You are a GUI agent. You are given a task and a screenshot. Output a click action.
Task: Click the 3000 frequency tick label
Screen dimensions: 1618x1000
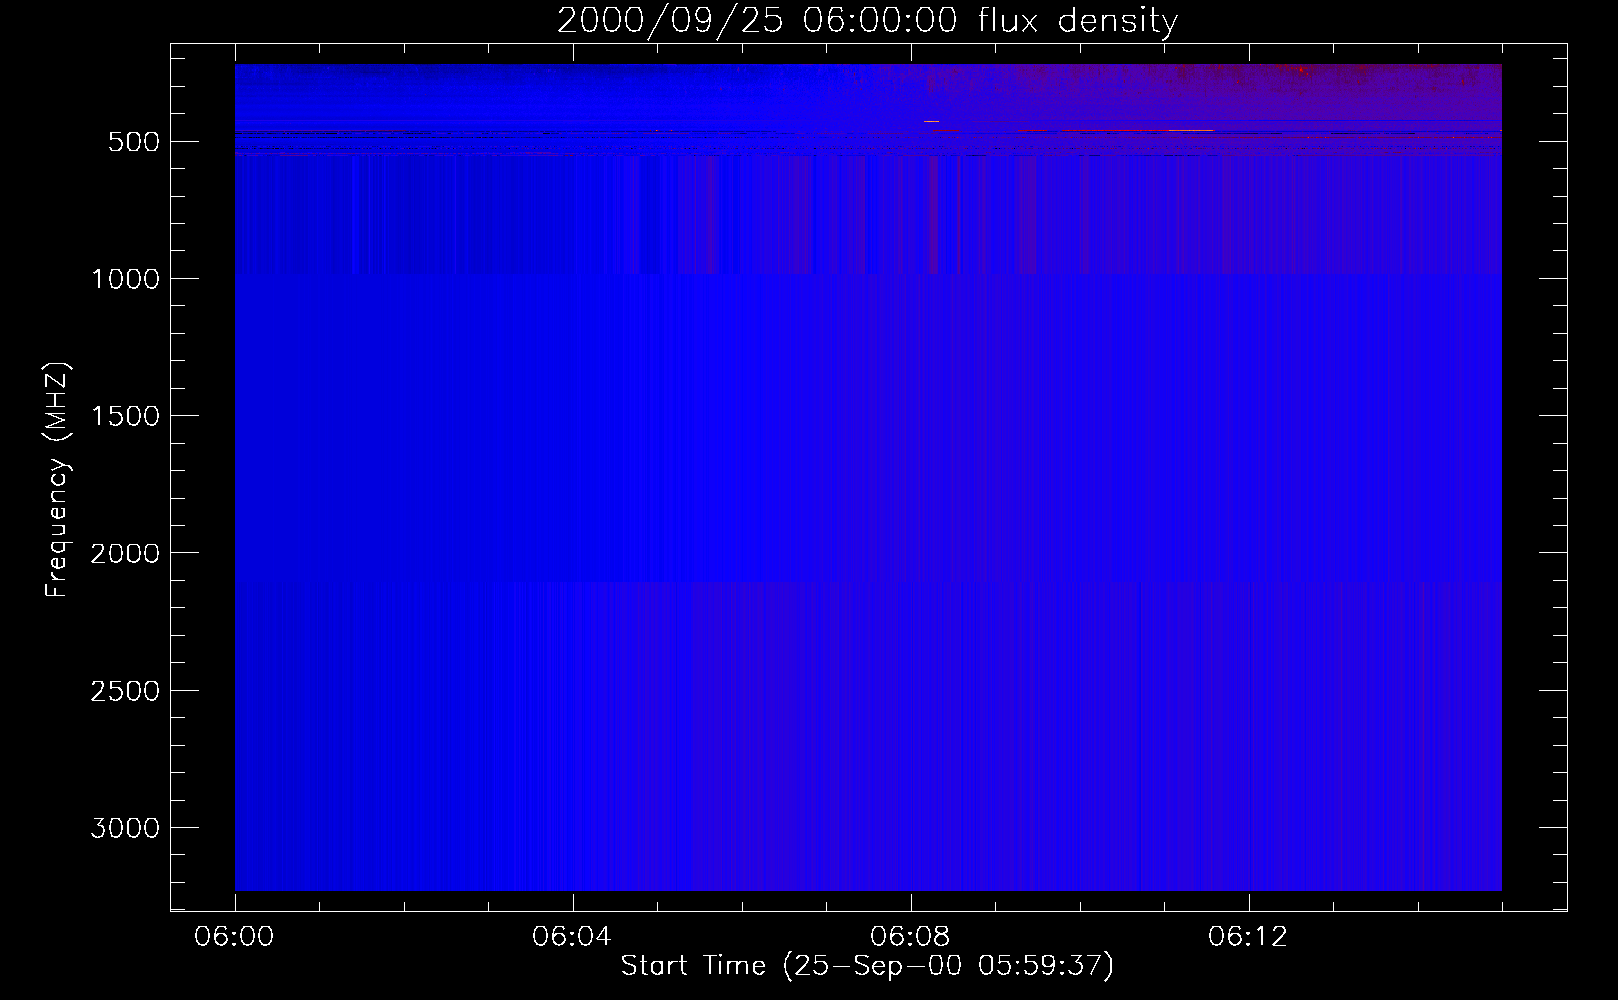point(125,828)
